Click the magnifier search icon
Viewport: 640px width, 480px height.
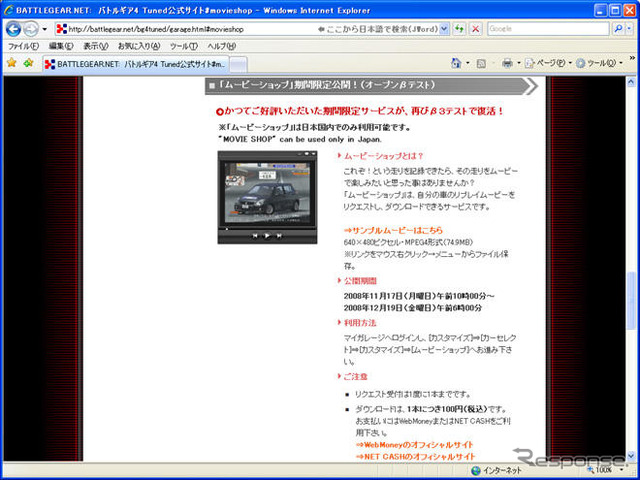618,29
